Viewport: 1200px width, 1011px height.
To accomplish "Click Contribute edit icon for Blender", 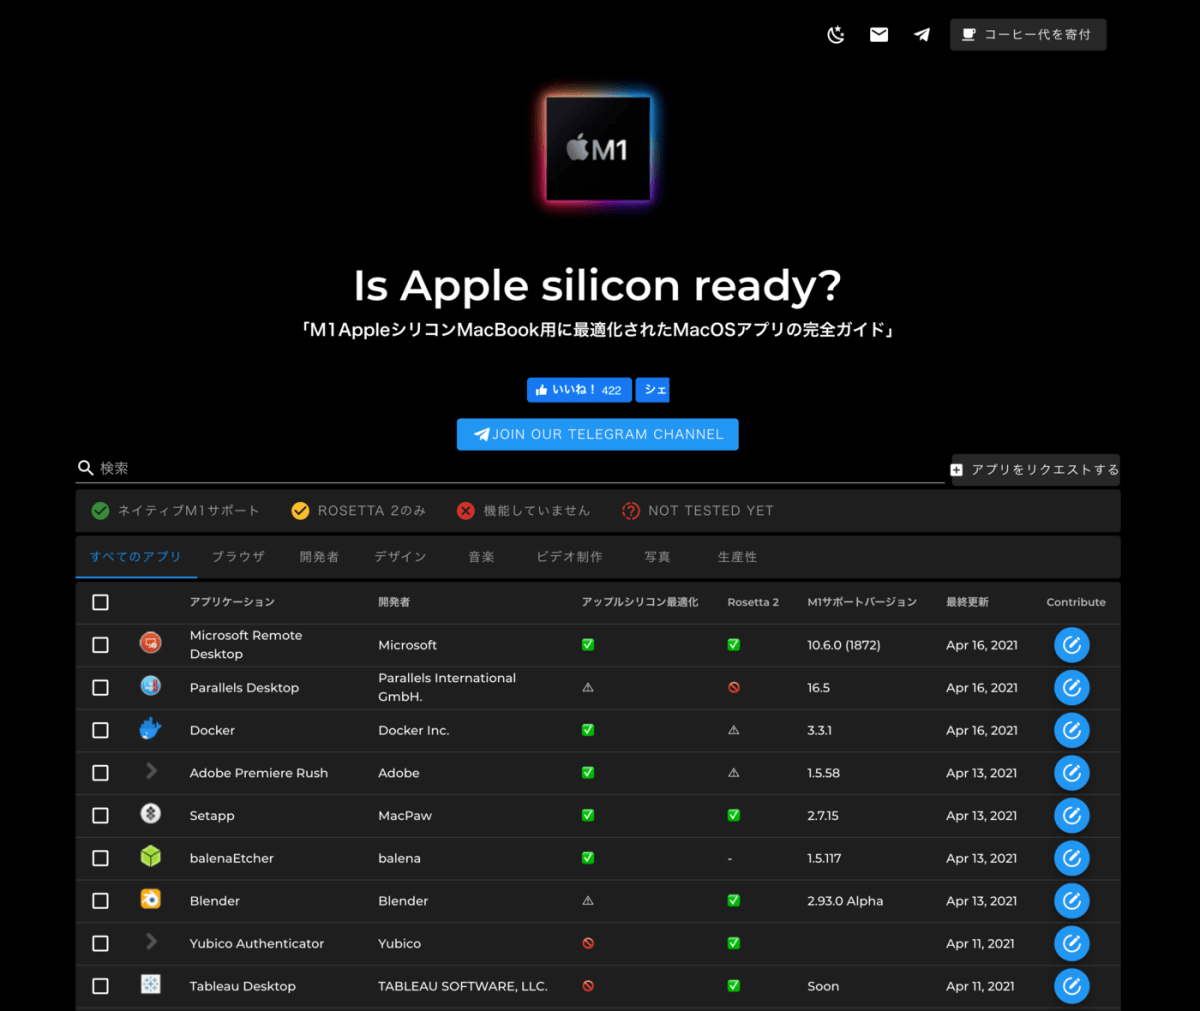I will click(x=1072, y=901).
